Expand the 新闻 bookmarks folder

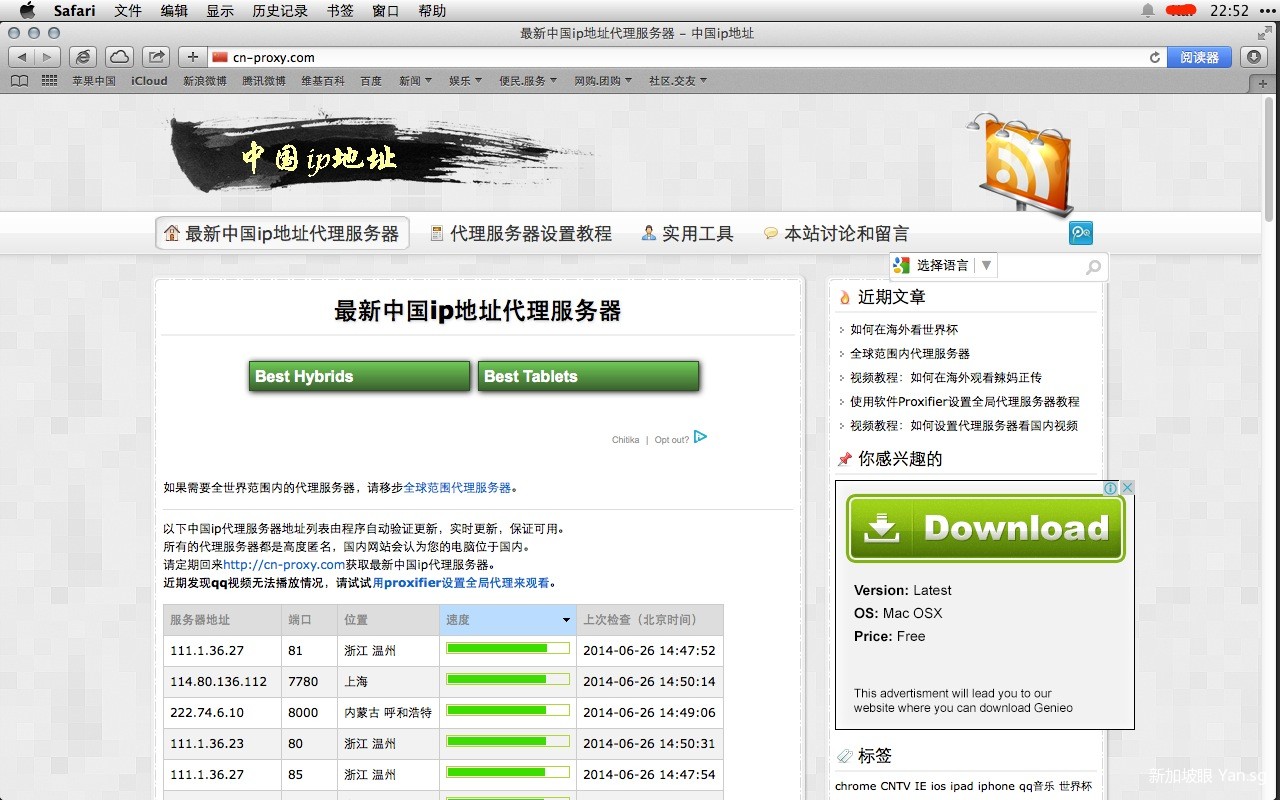point(415,81)
